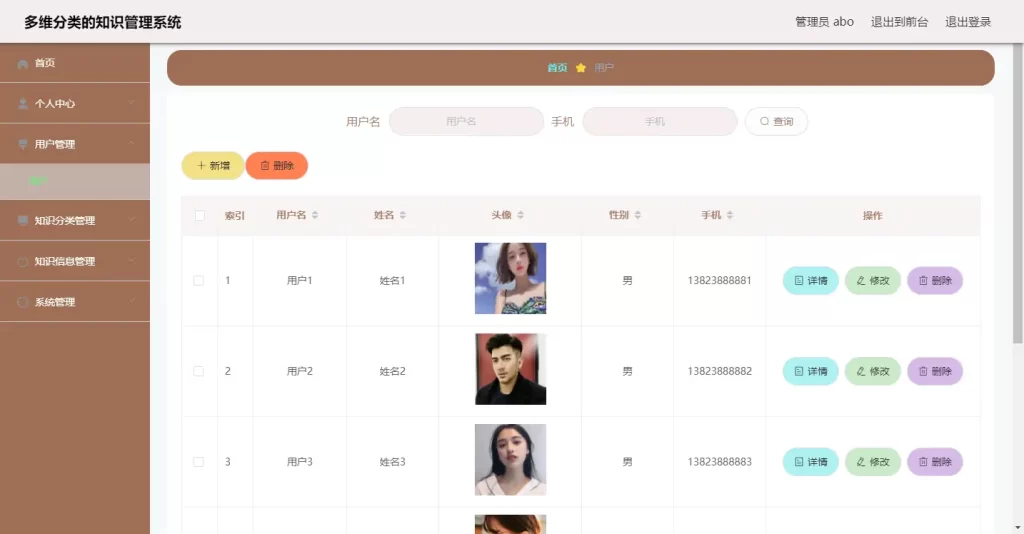Viewport: 1024px width, 534px height.
Task: Check the row for 用户3
Action: 199,462
